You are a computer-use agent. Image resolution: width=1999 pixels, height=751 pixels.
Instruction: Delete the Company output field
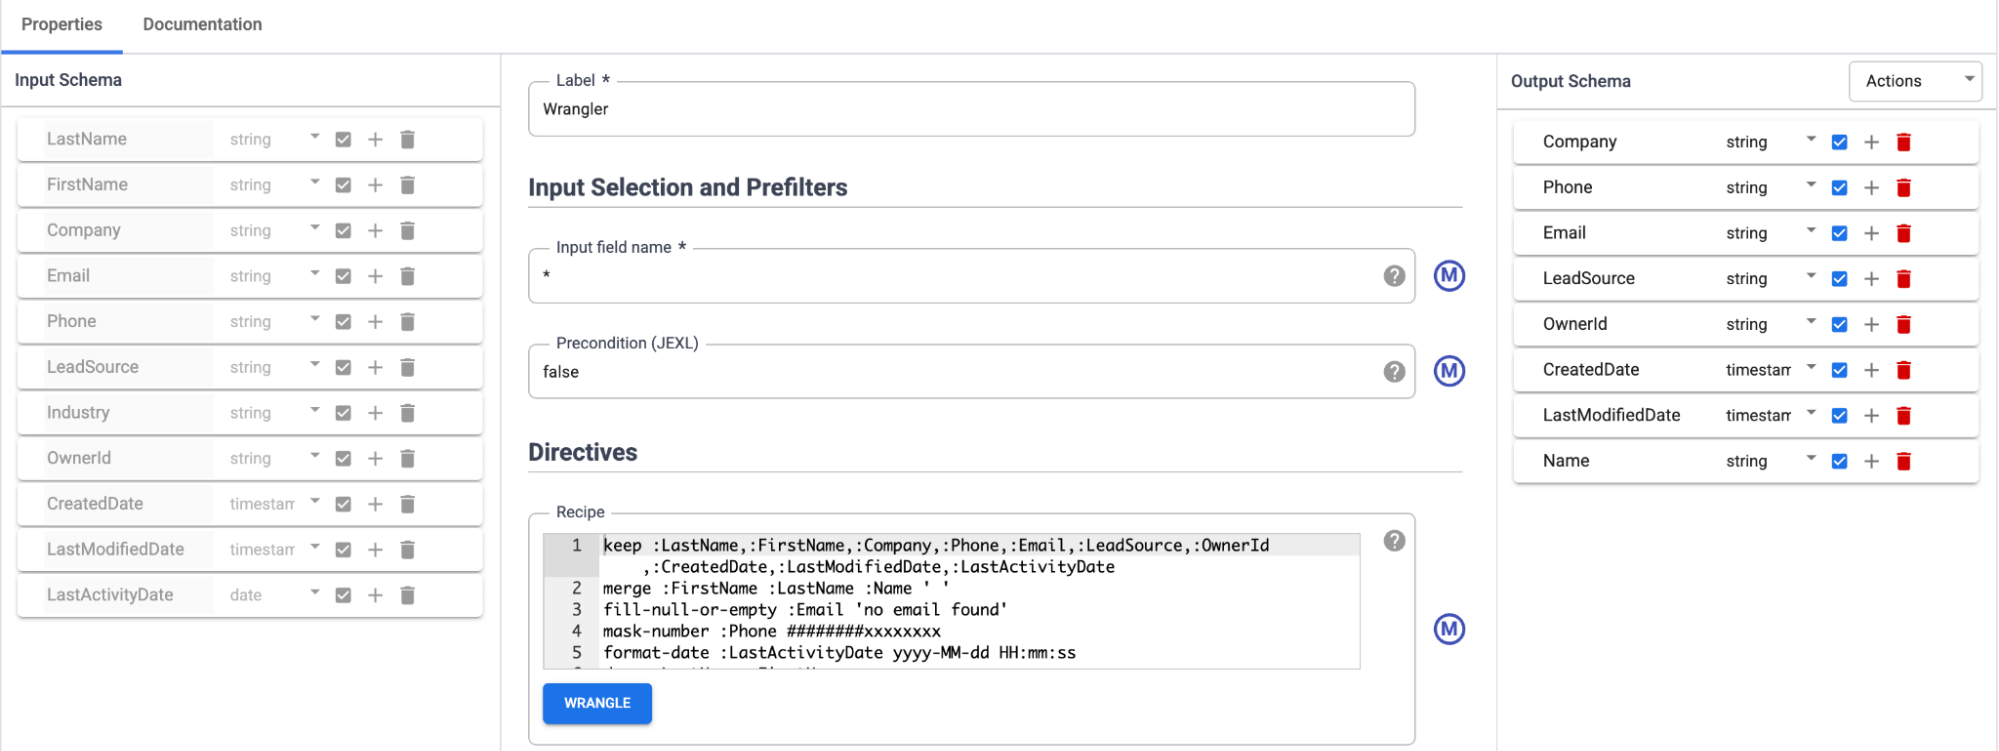(1903, 142)
